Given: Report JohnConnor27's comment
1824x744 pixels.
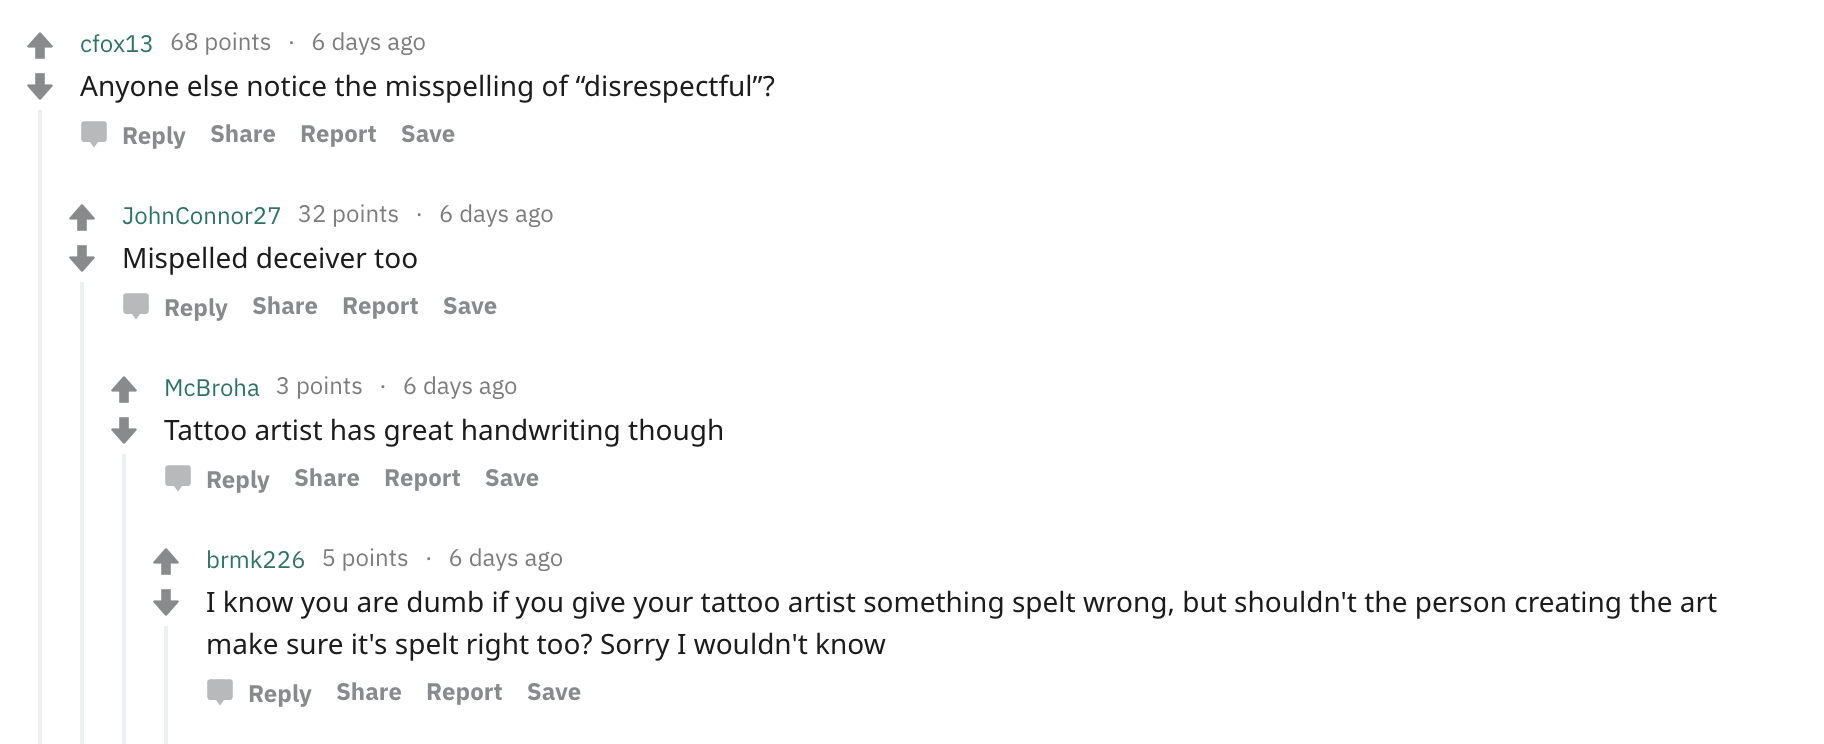Looking at the screenshot, I should pos(379,306).
